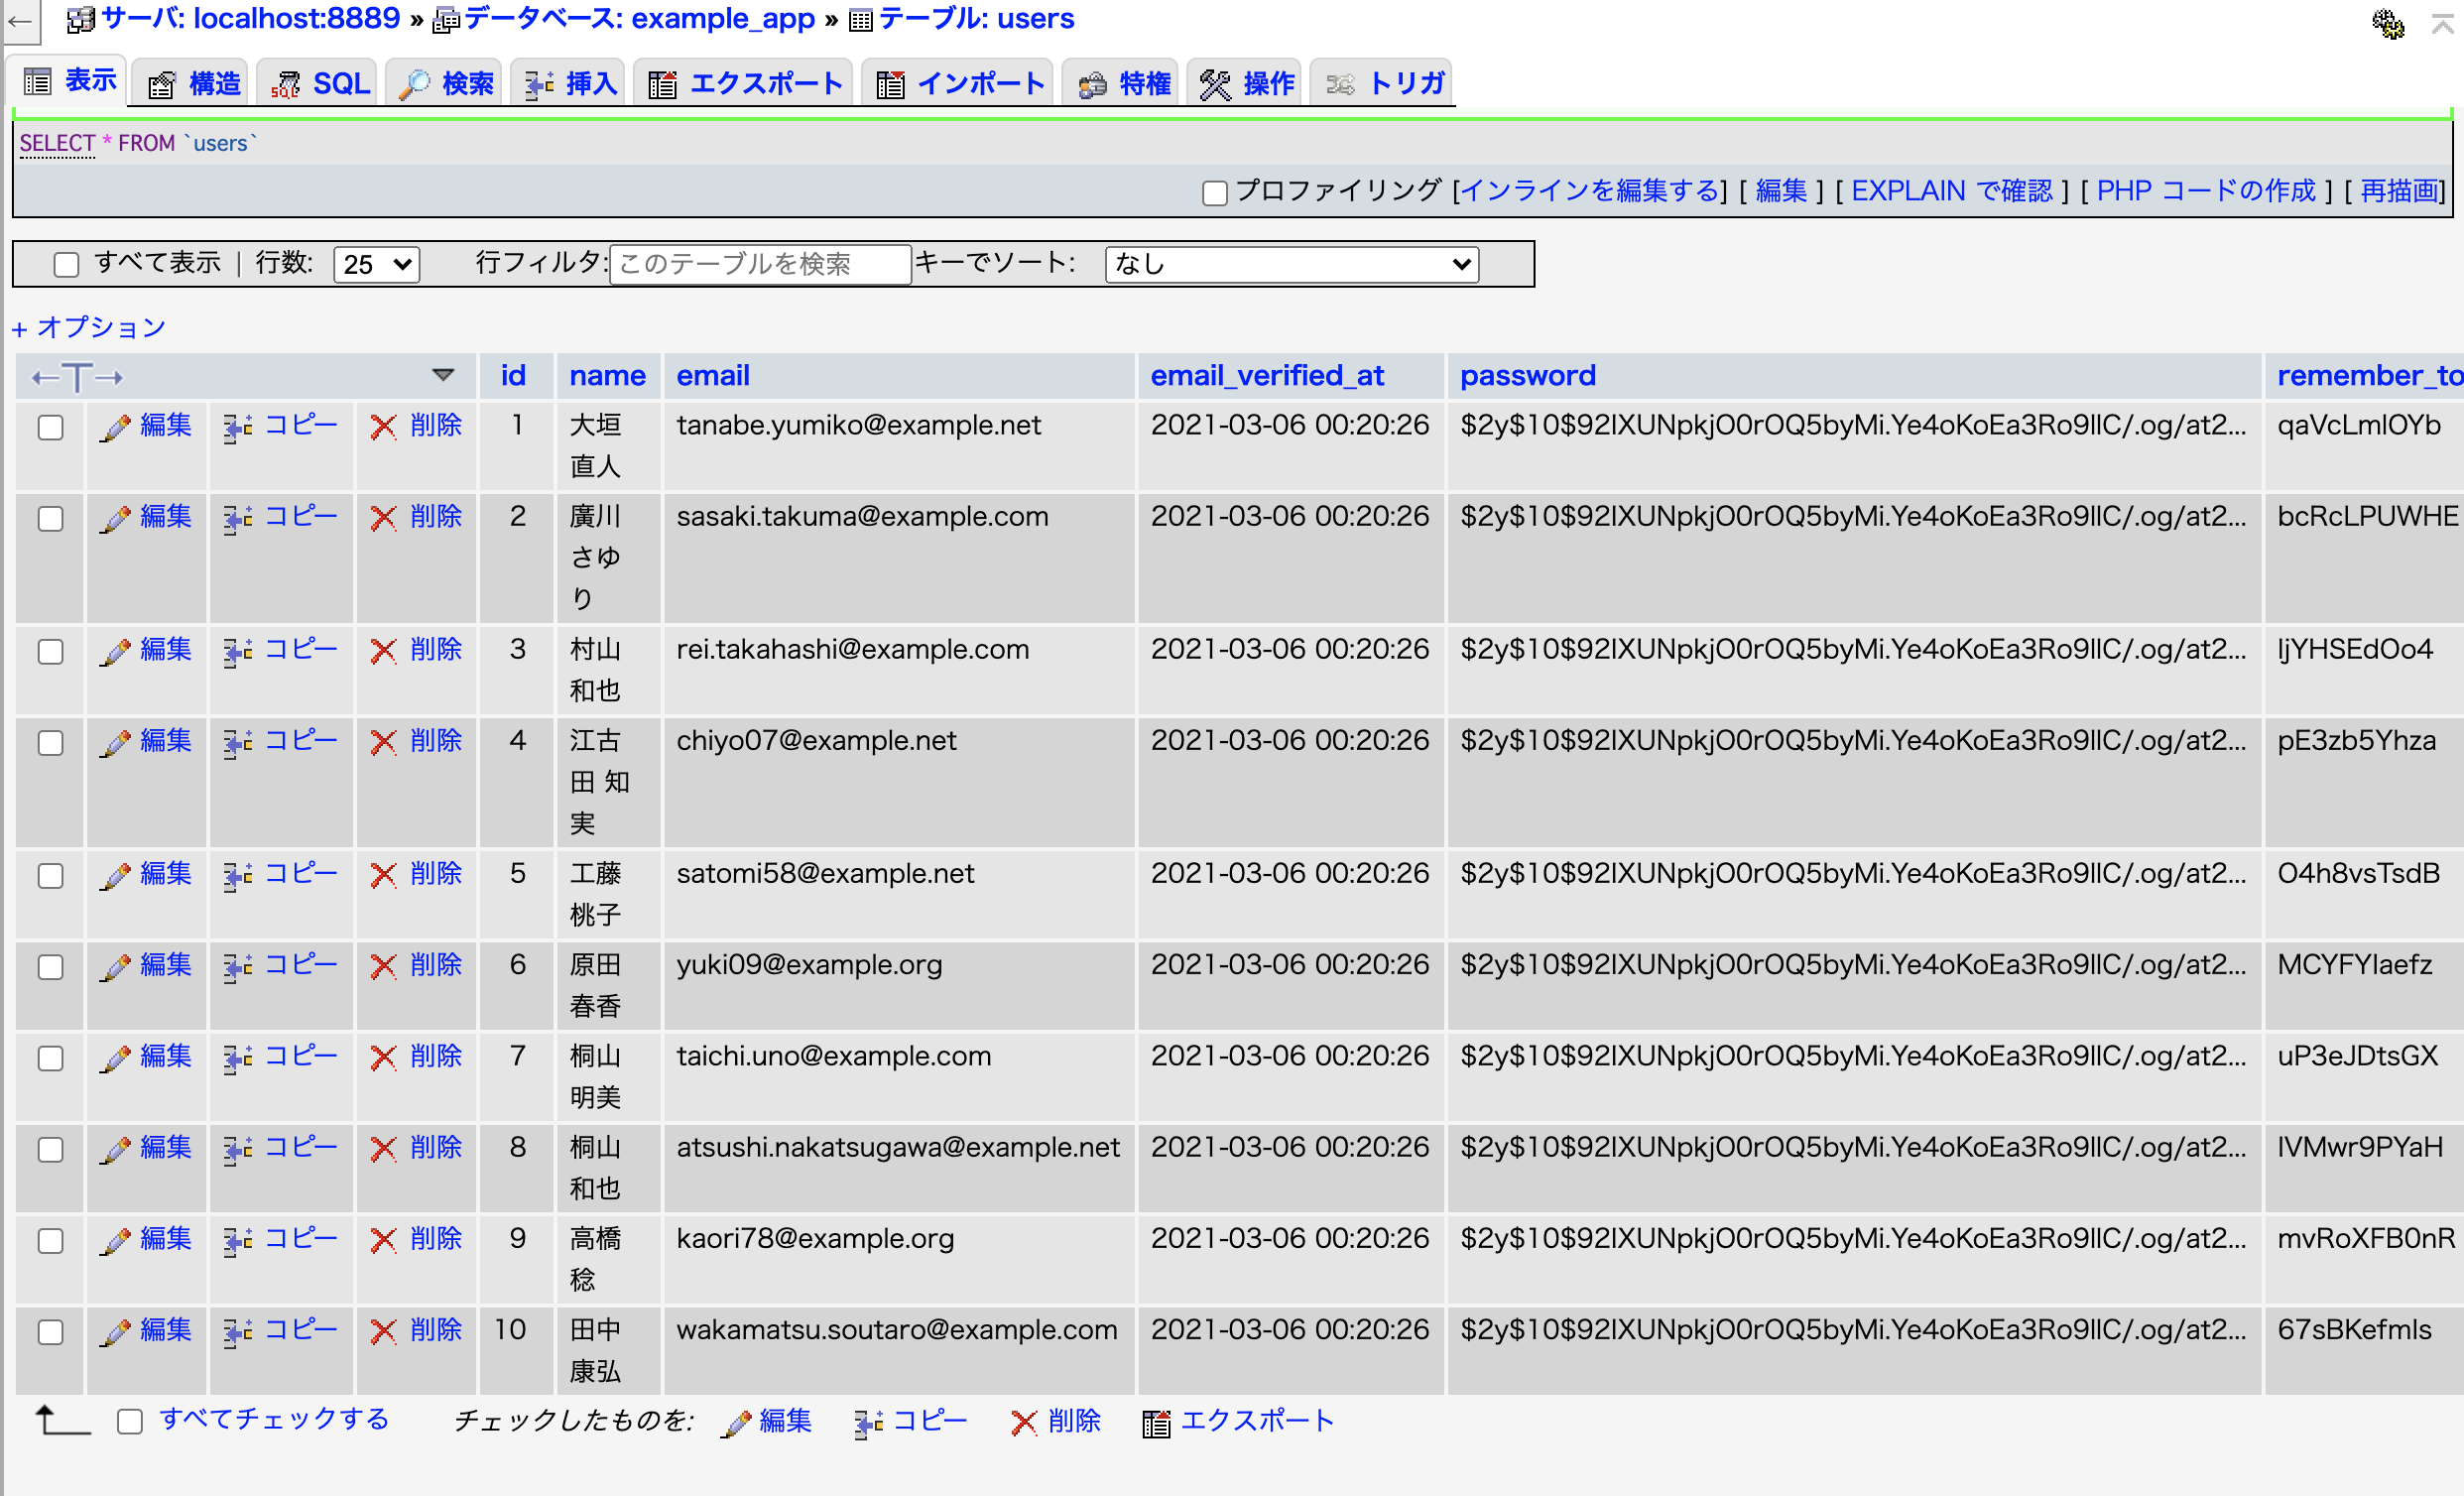Check the row checkbox for user id 10
Image resolution: width=2464 pixels, height=1496 pixels.
coord(50,1332)
